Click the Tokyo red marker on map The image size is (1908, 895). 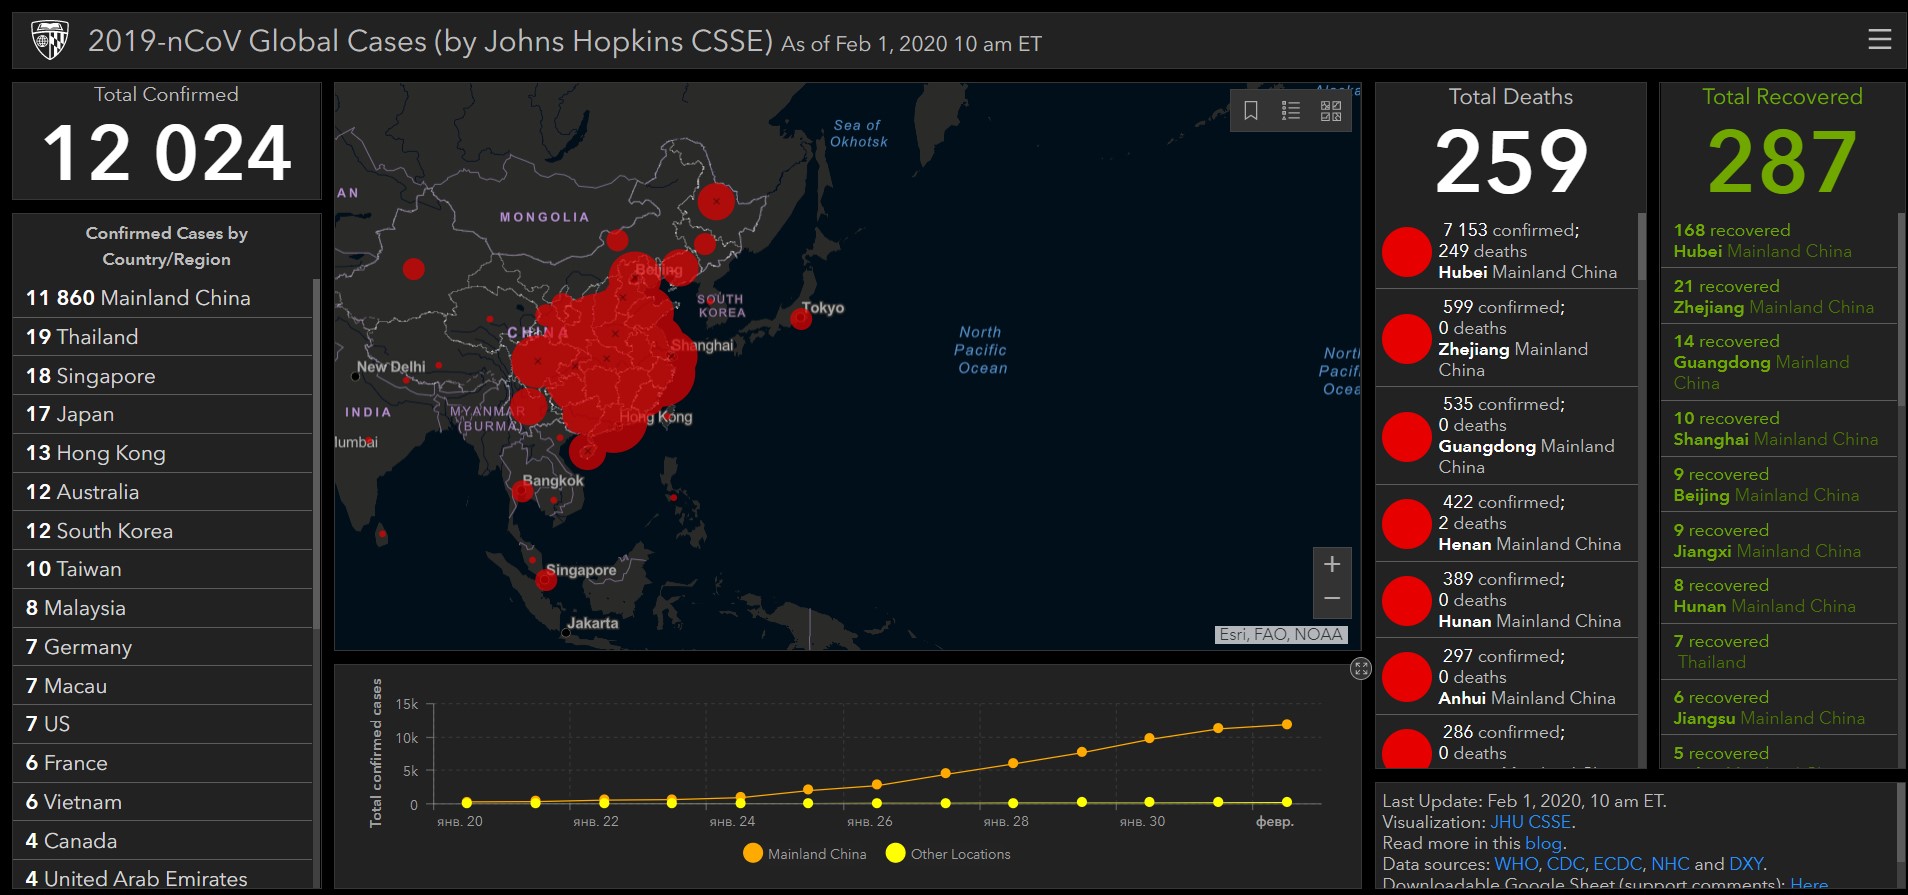click(x=801, y=319)
